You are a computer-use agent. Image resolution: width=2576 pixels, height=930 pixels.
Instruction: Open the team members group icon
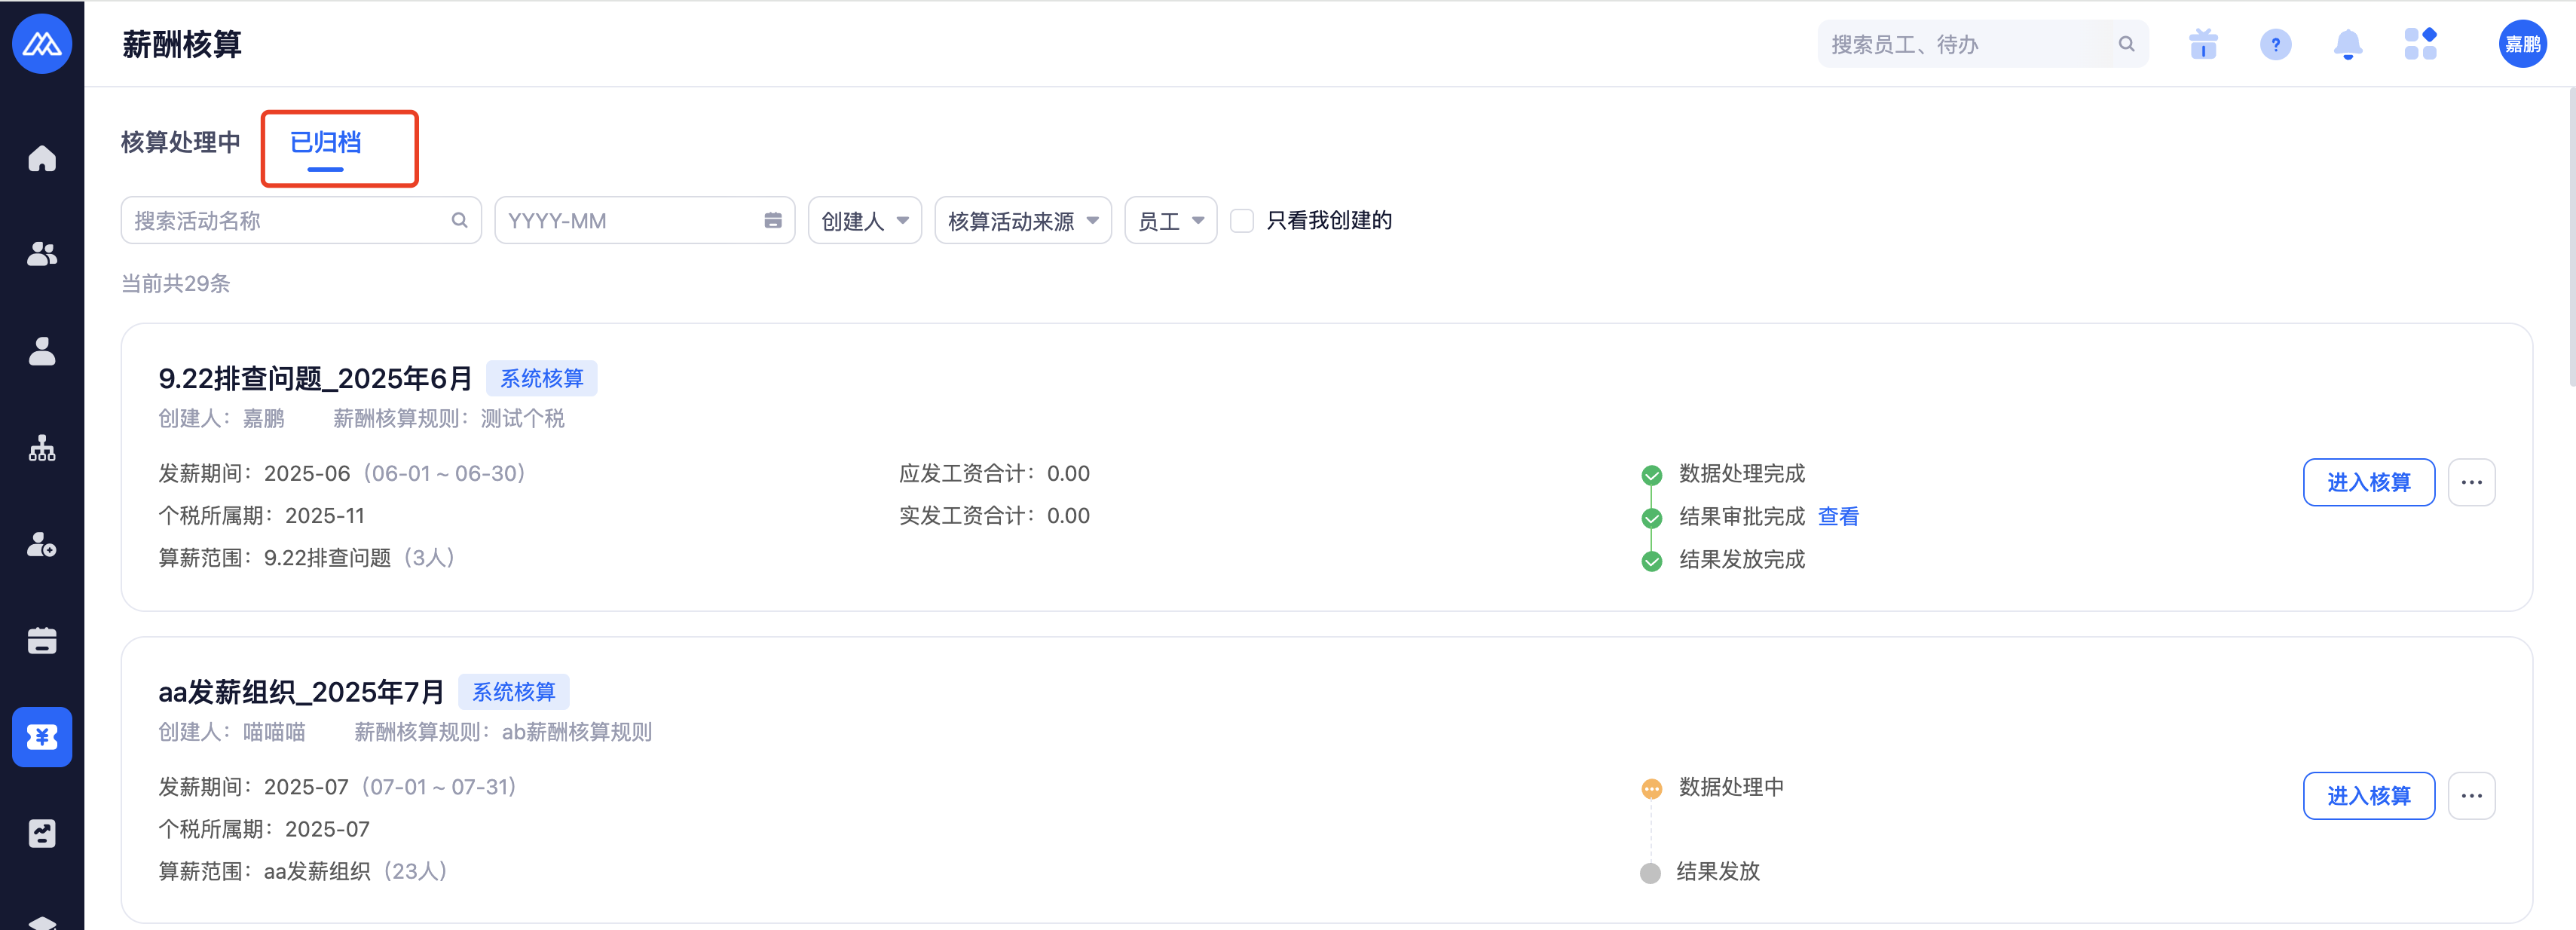[42, 254]
